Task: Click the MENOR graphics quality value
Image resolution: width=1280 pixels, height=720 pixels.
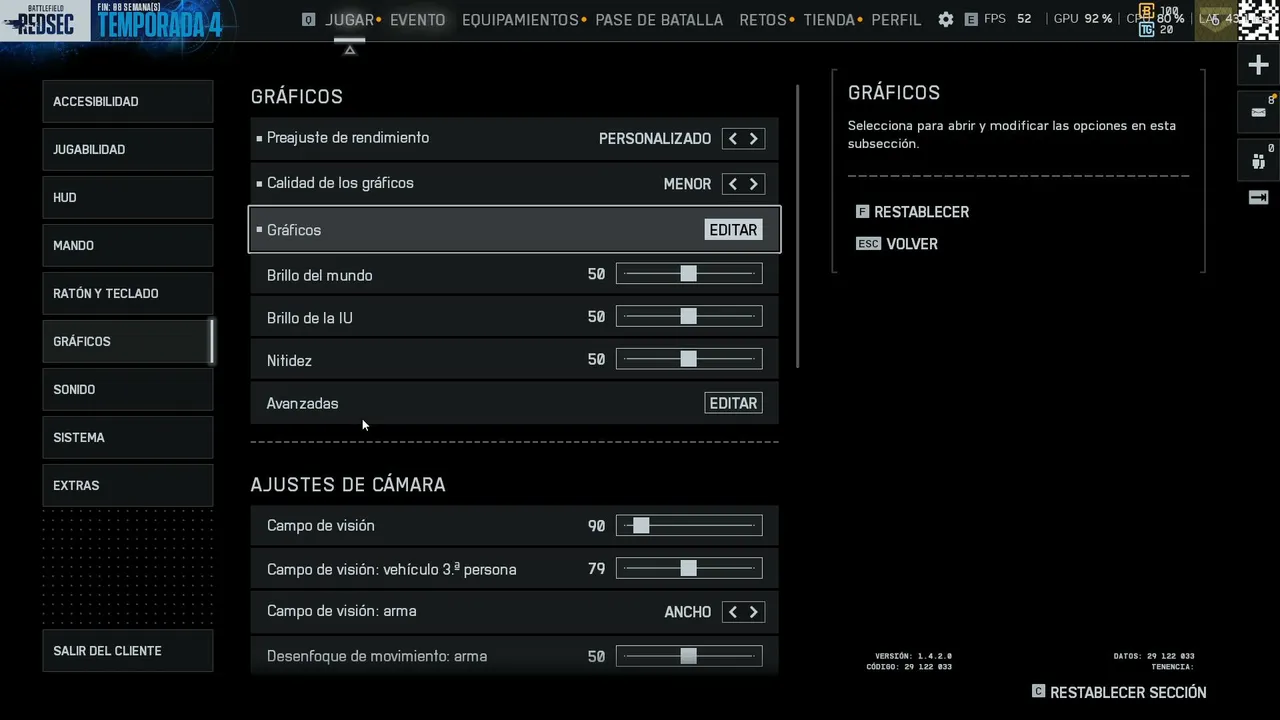Action: tap(687, 184)
